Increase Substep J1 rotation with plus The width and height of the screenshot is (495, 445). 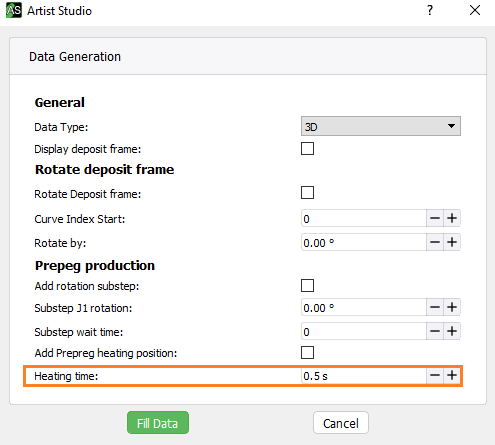(452, 307)
